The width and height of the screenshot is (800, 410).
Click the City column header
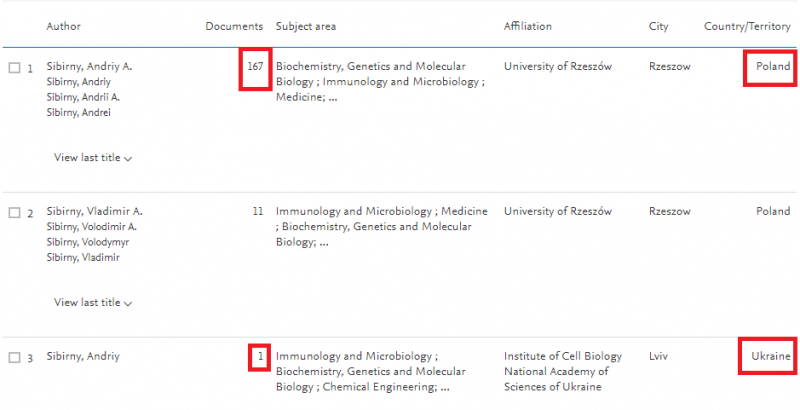(658, 26)
